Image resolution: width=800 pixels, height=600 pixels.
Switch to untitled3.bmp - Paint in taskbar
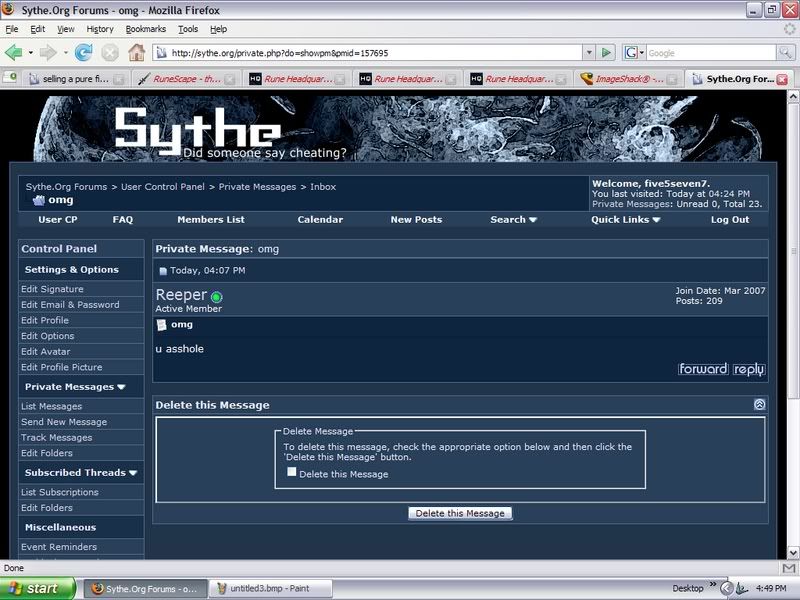pos(270,588)
